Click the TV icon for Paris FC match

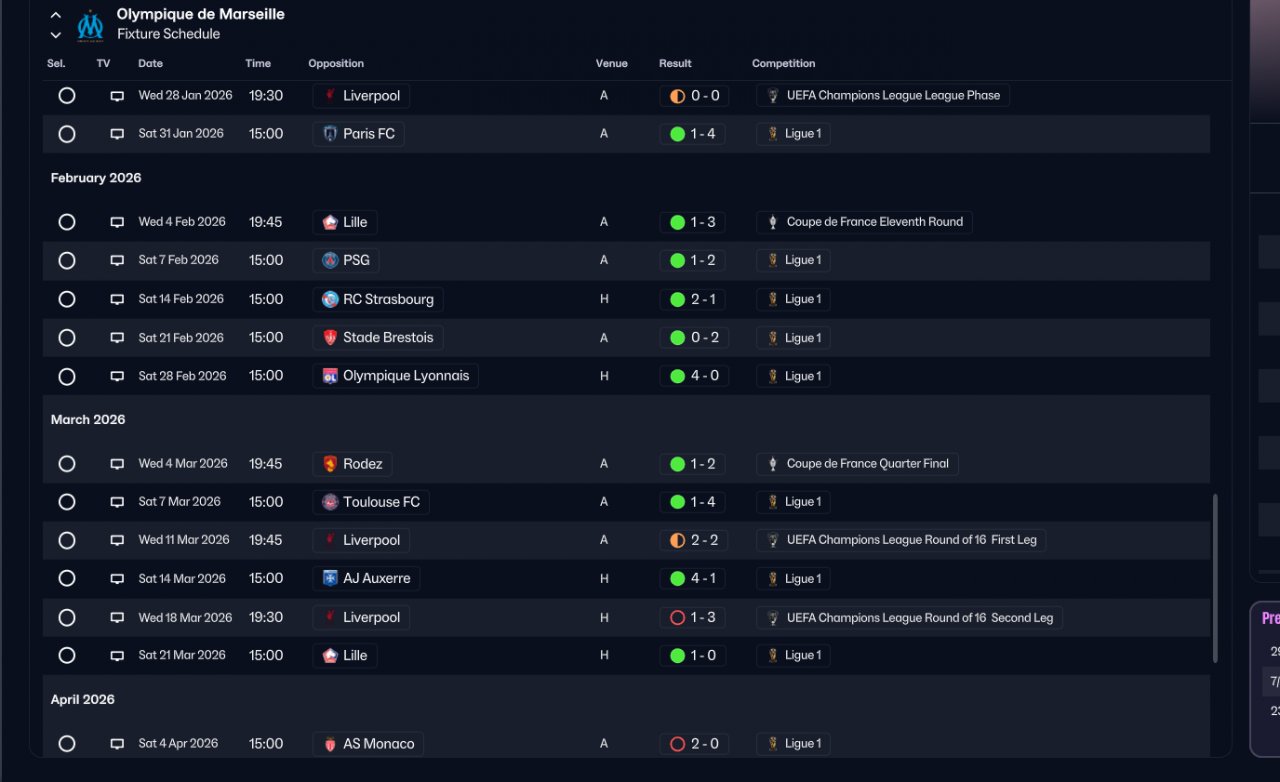[117, 134]
